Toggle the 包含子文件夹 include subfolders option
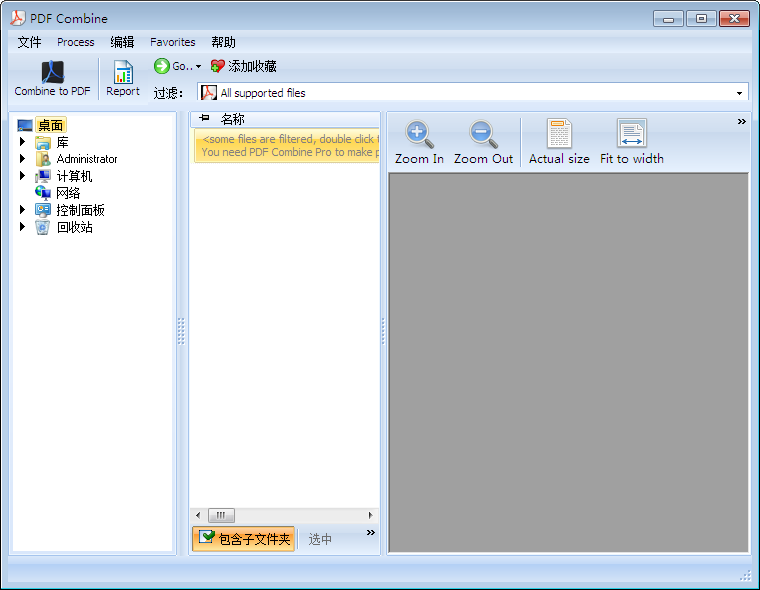This screenshot has width=760, height=590. pyautogui.click(x=243, y=539)
